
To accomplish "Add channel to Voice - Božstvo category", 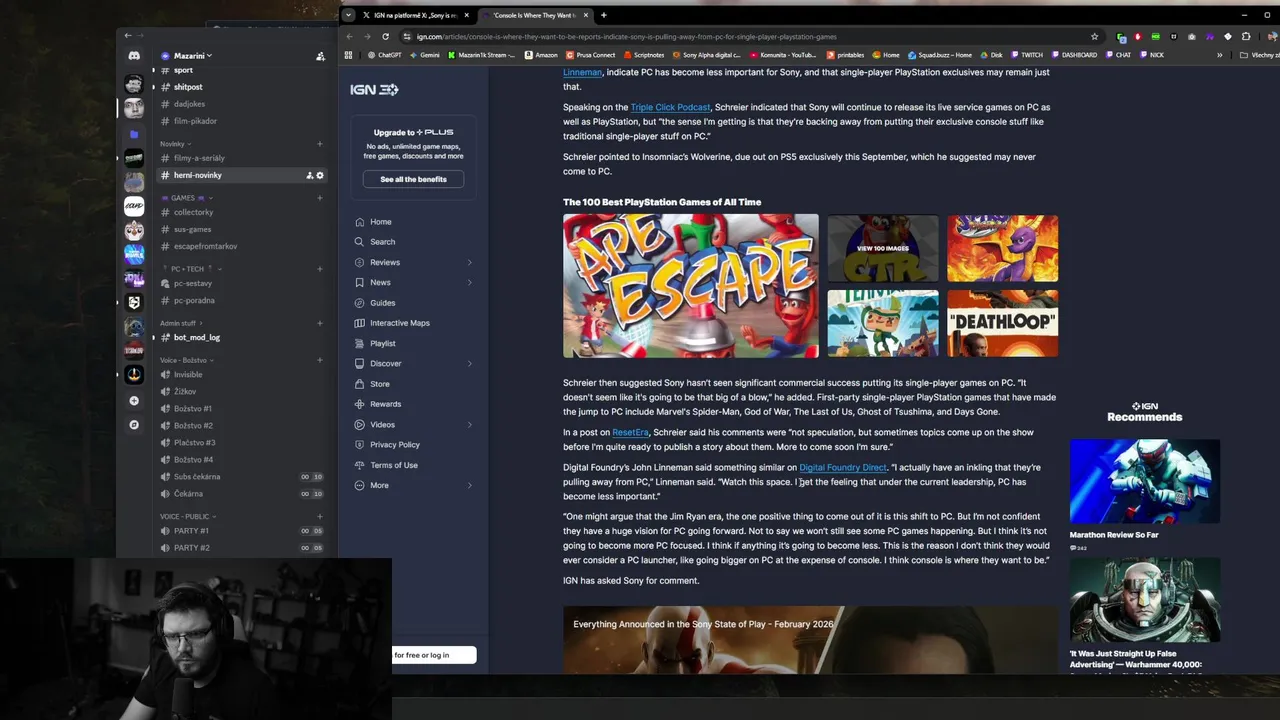I will 320,360.
